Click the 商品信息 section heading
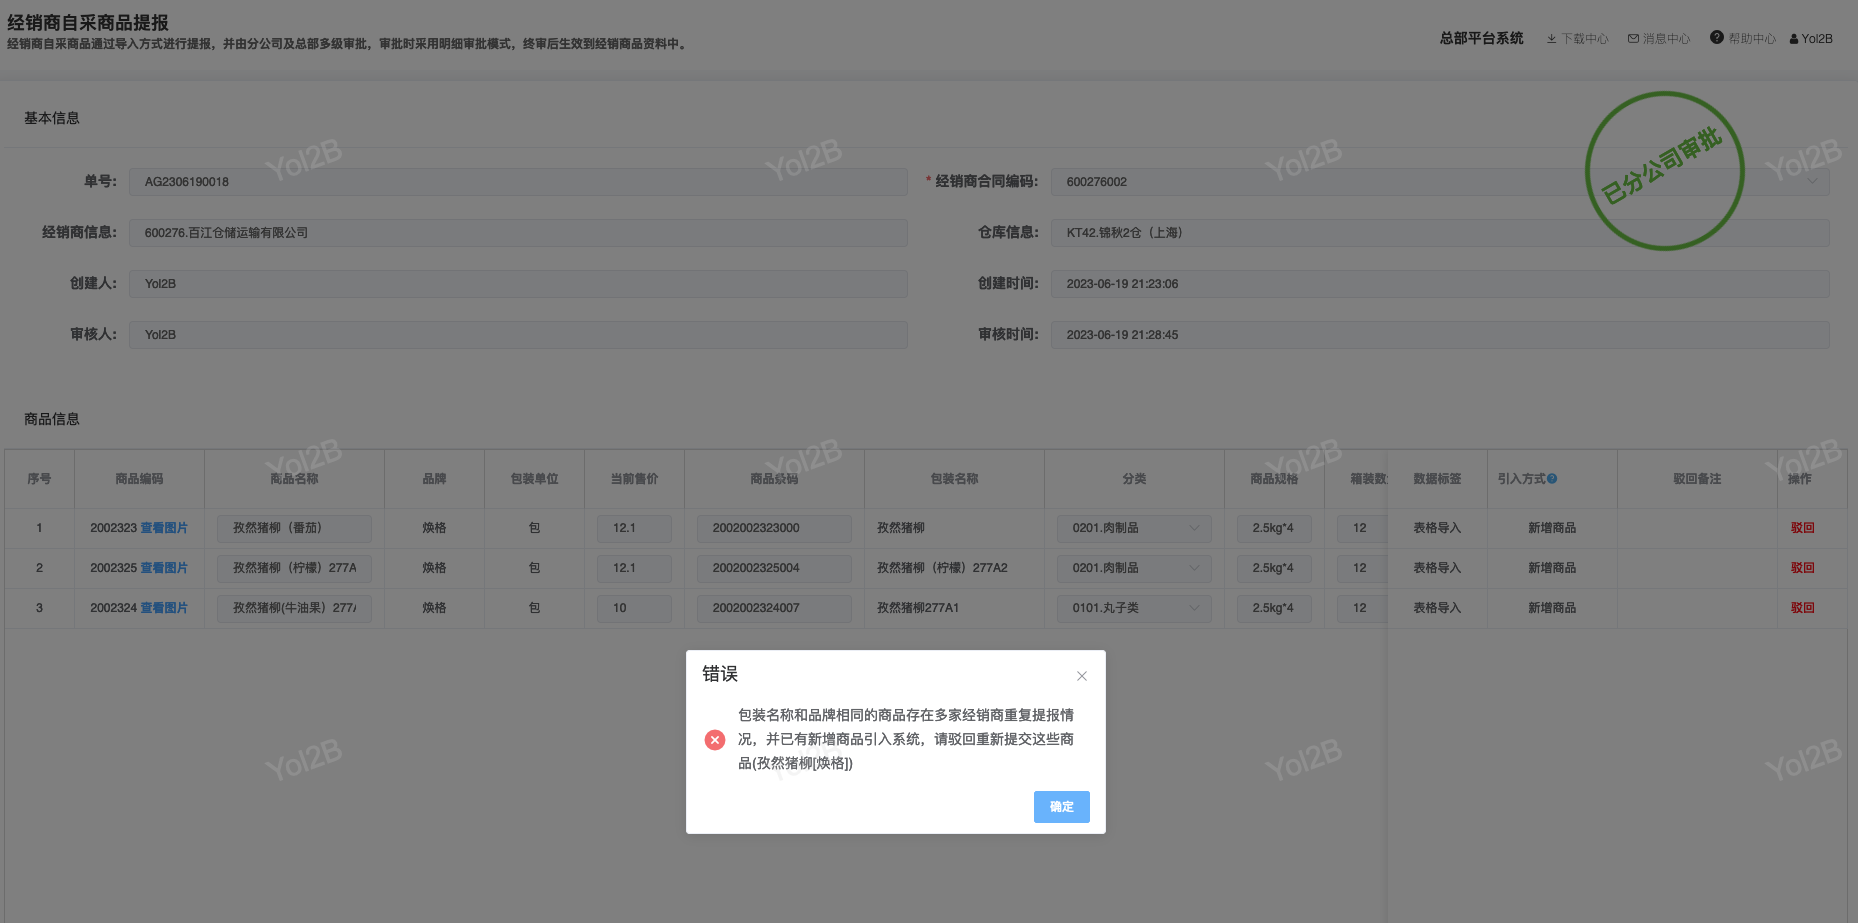 click(x=52, y=419)
